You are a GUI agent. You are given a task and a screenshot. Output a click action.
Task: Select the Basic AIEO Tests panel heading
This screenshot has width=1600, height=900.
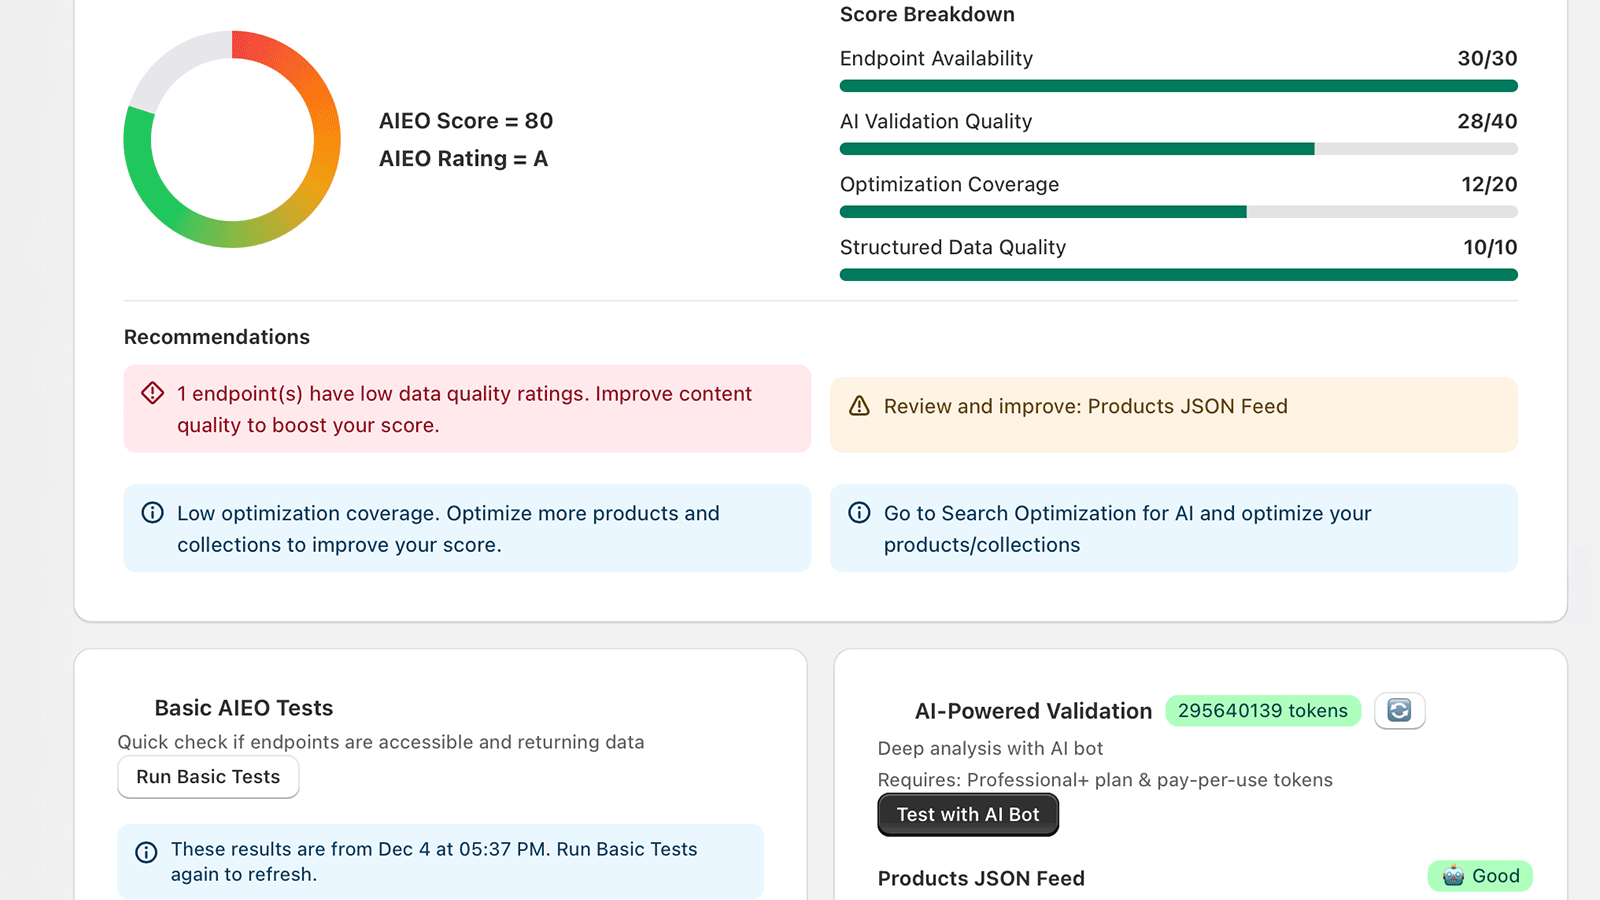[243, 707]
